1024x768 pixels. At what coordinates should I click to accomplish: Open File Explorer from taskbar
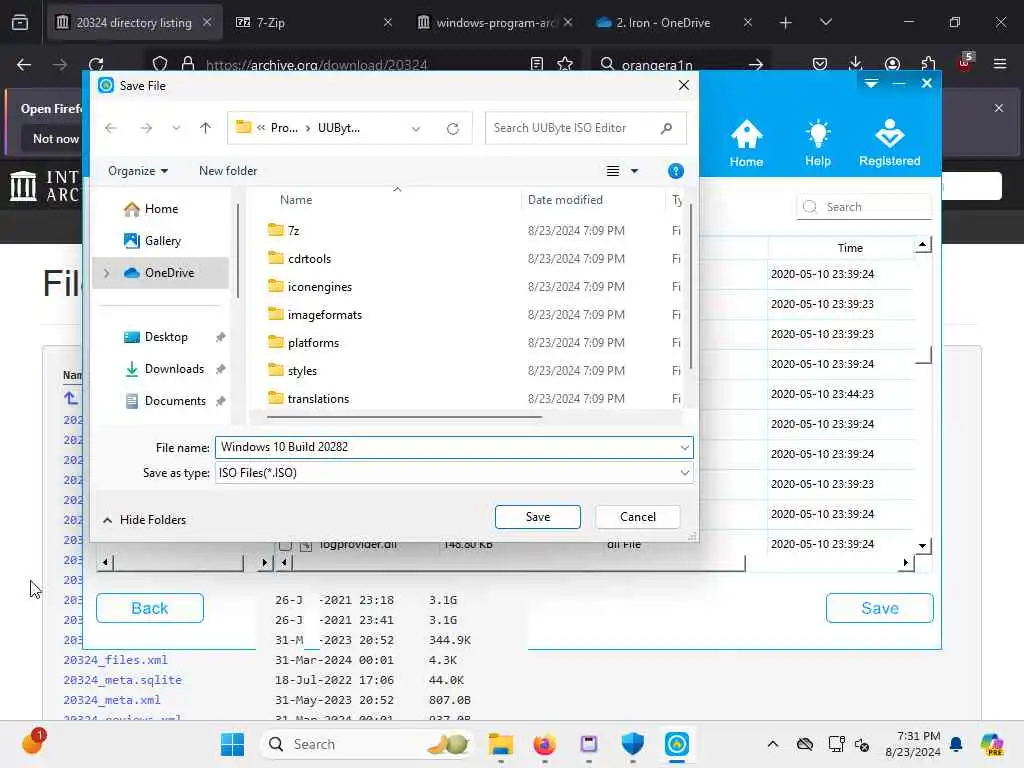[501, 744]
